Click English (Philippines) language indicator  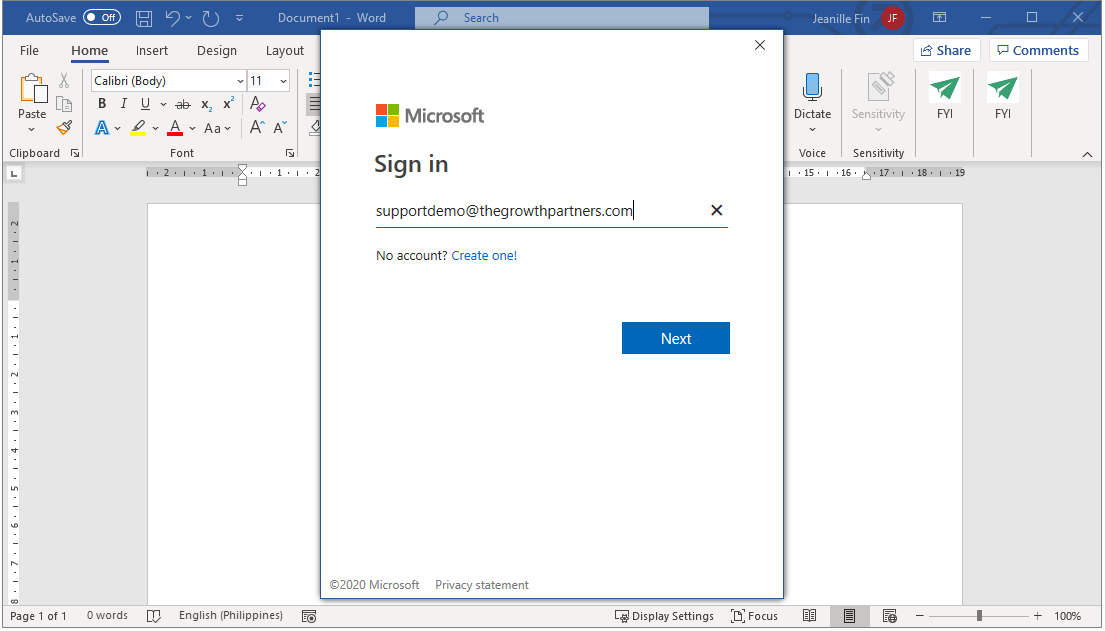230,615
